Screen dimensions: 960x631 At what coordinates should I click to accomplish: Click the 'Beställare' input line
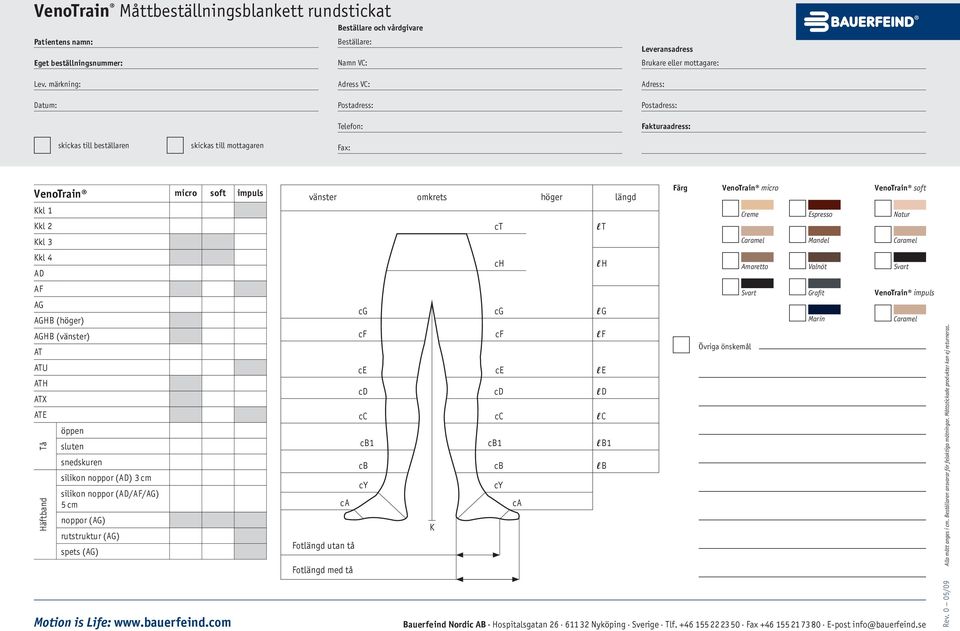point(479,42)
